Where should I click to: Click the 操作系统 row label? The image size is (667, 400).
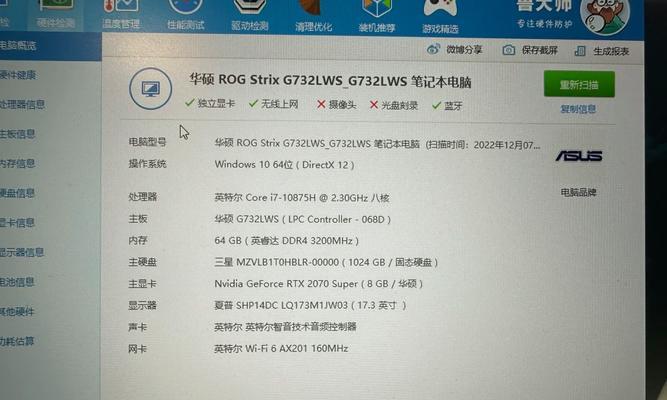tap(147, 163)
